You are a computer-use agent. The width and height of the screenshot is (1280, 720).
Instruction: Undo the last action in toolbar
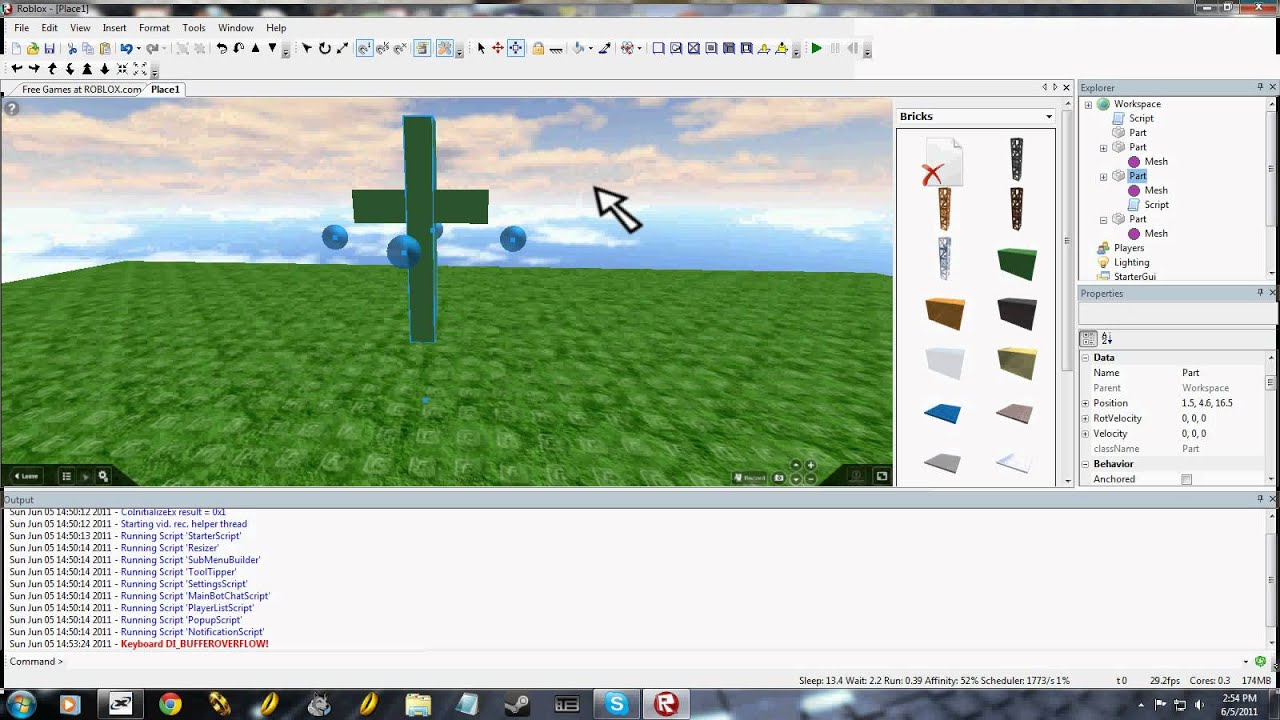click(126, 48)
